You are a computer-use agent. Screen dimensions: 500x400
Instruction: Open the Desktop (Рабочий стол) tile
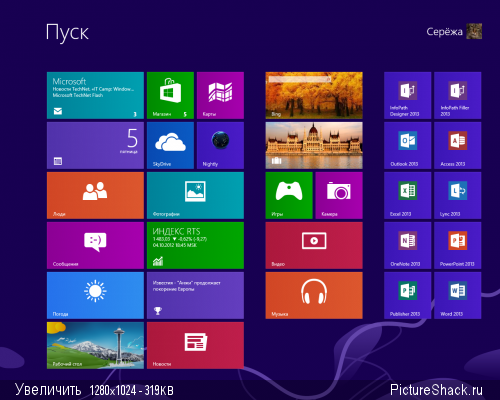pos(95,345)
